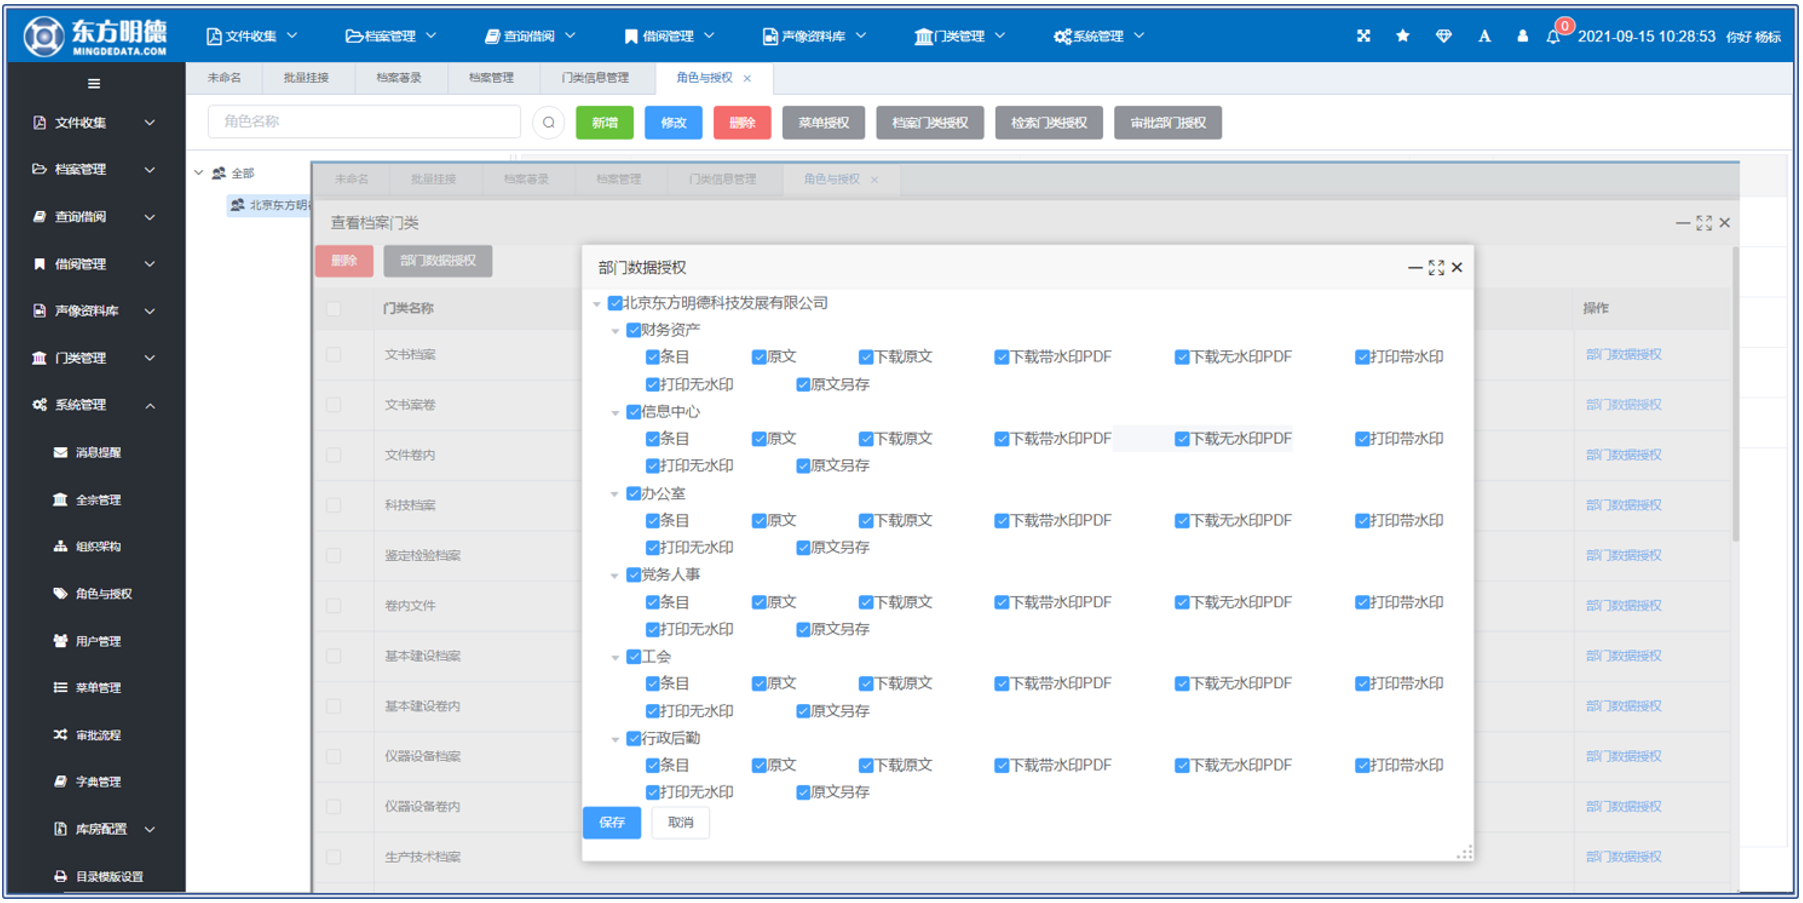This screenshot has height=903, width=1803.
Task: Open the 系统管理 dropdown in top navigation
Action: pos(1098,36)
